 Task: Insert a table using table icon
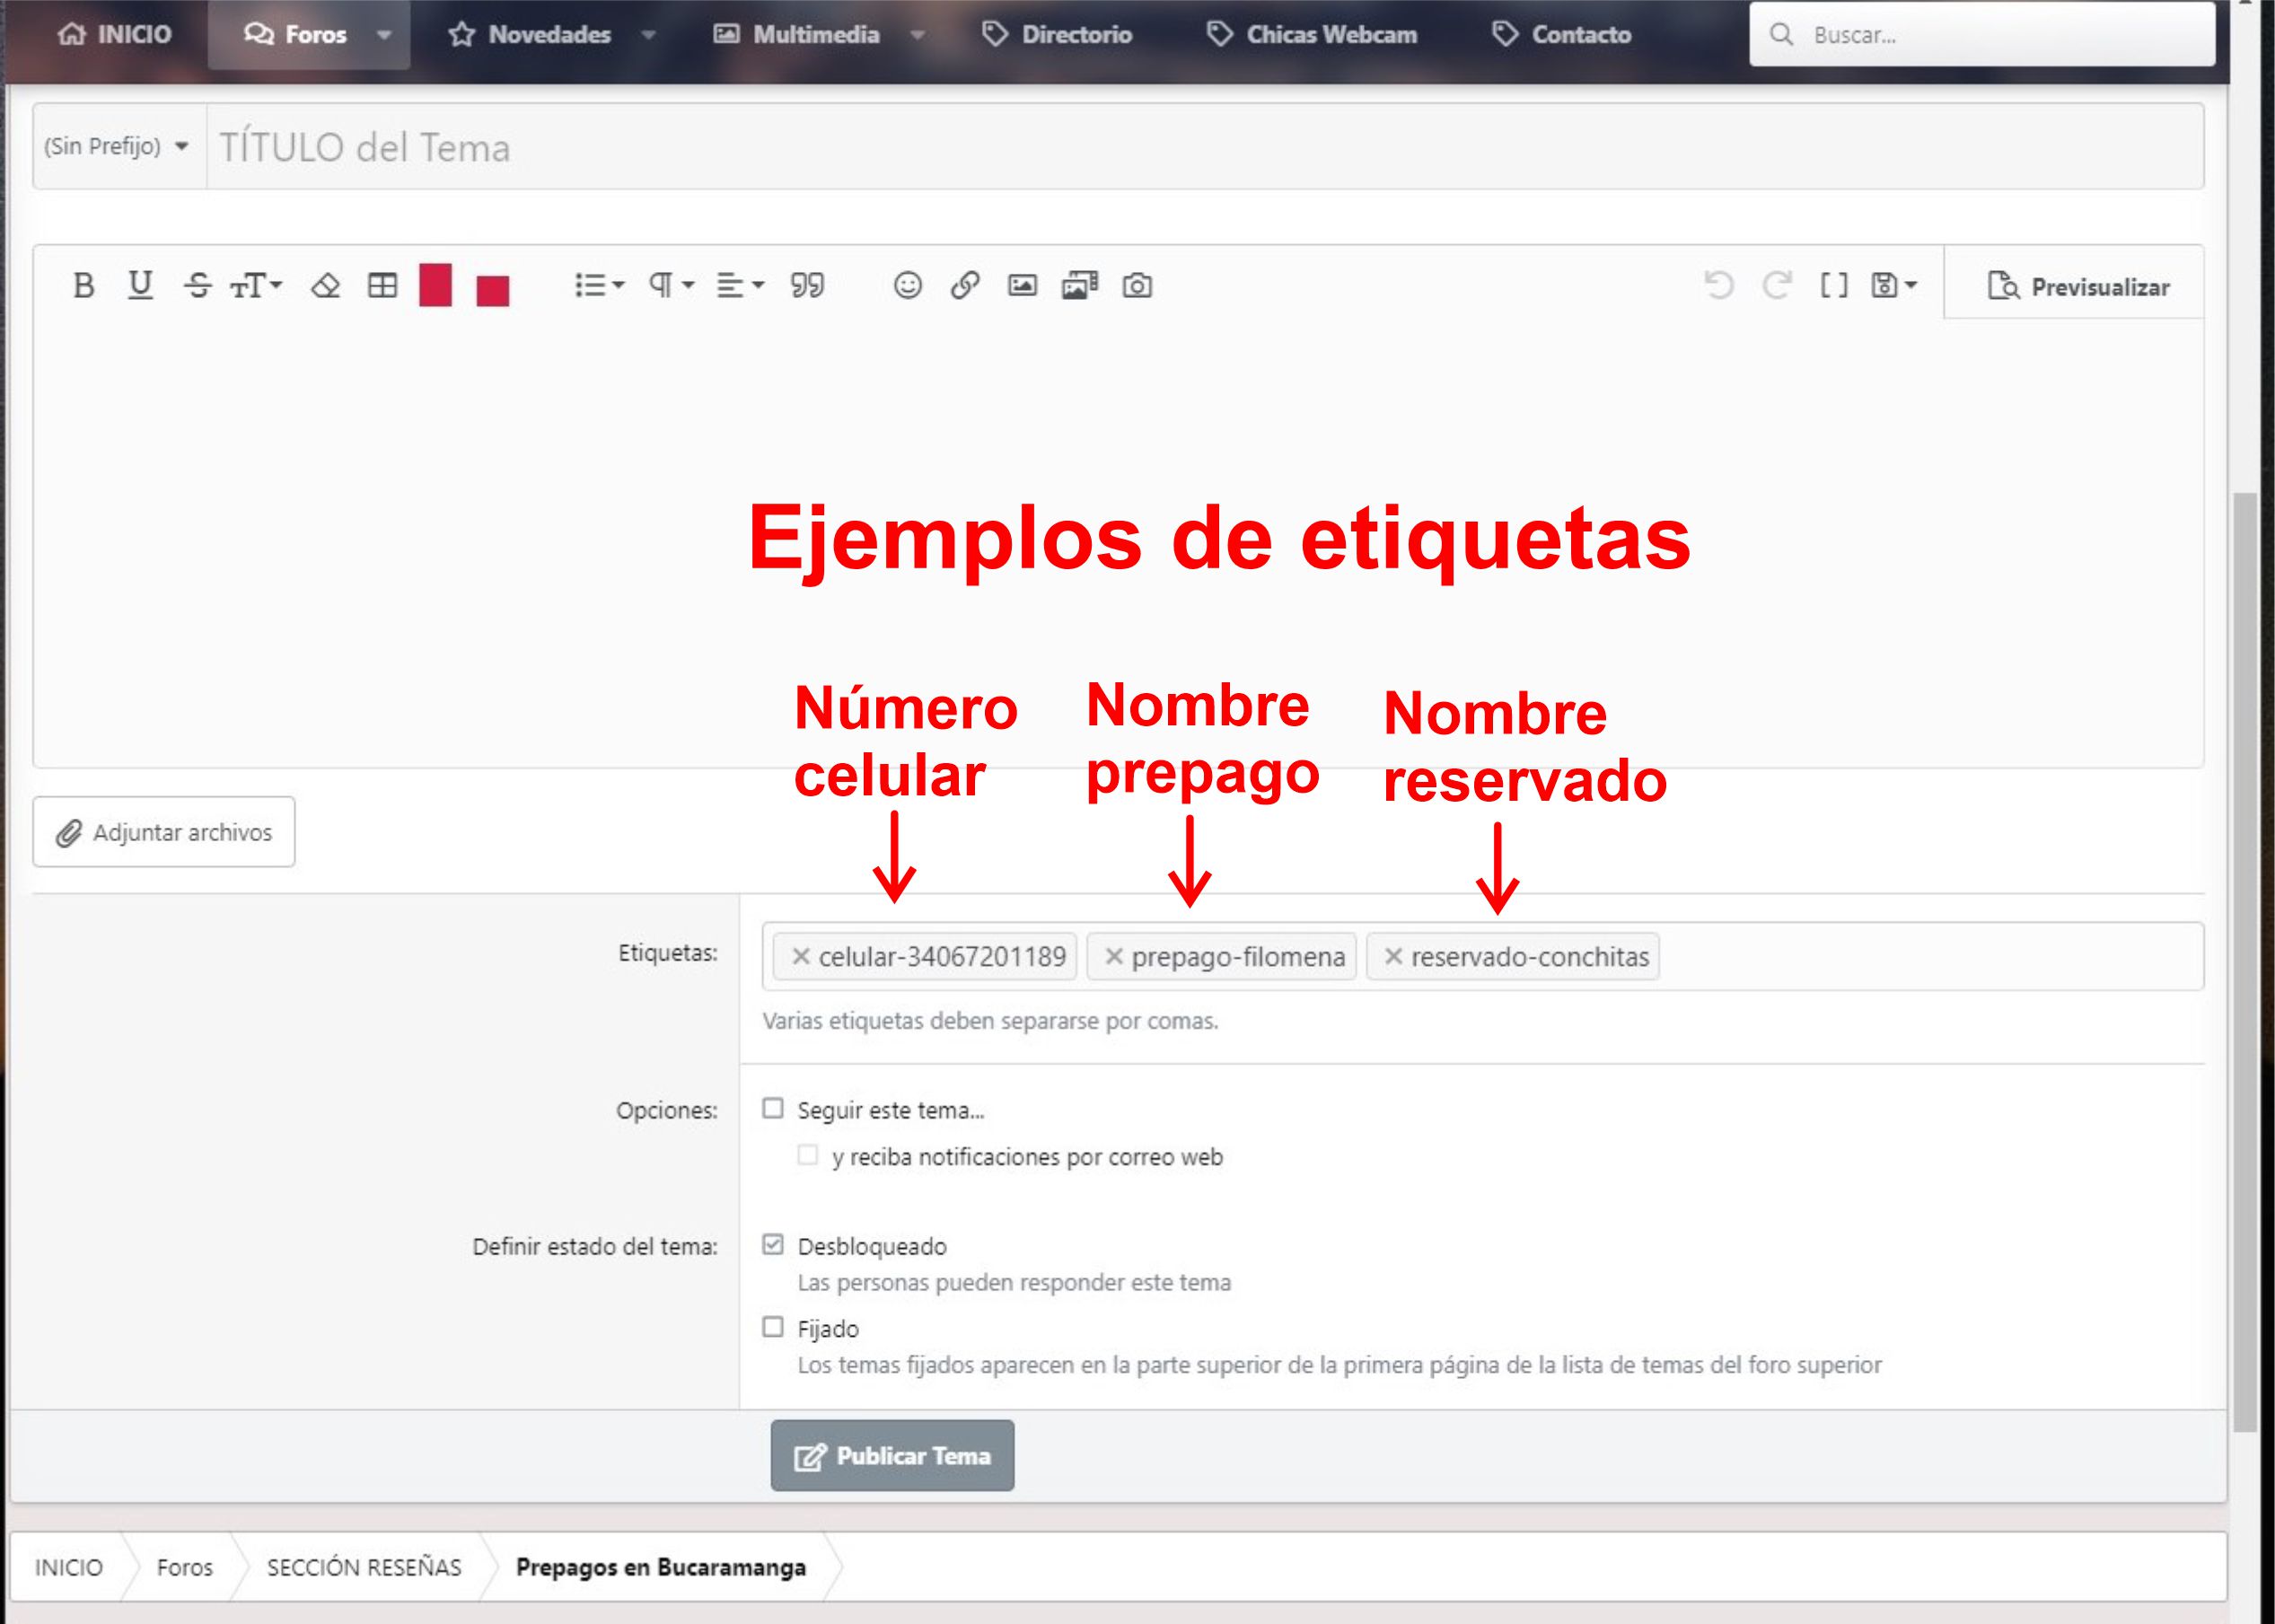pyautogui.click(x=382, y=286)
